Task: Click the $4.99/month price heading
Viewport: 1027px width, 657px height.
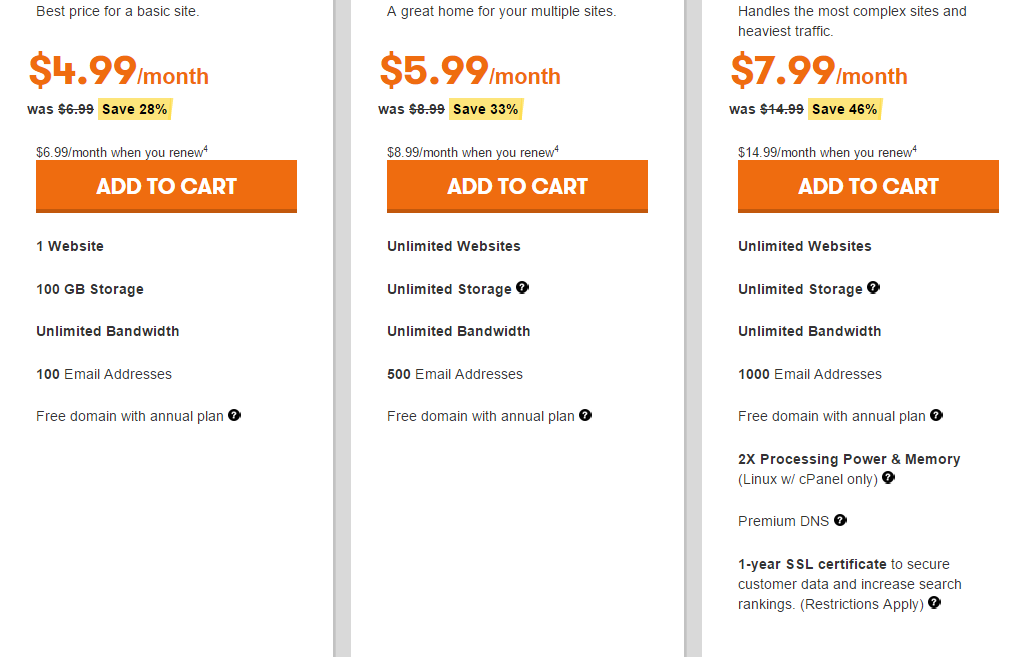Action: (x=118, y=72)
